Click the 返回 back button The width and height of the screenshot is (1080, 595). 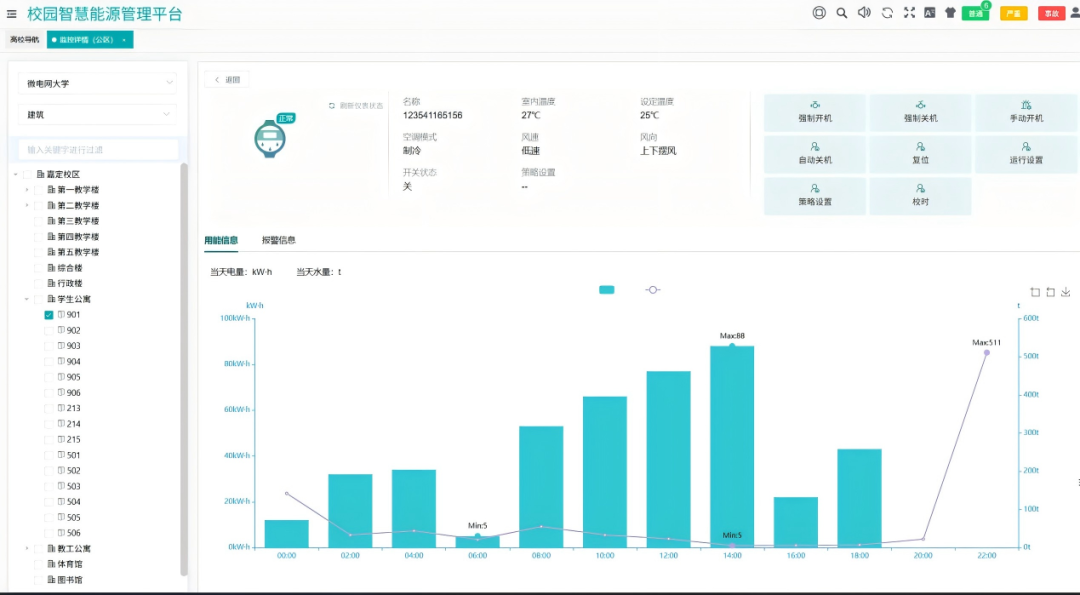click(x=227, y=80)
